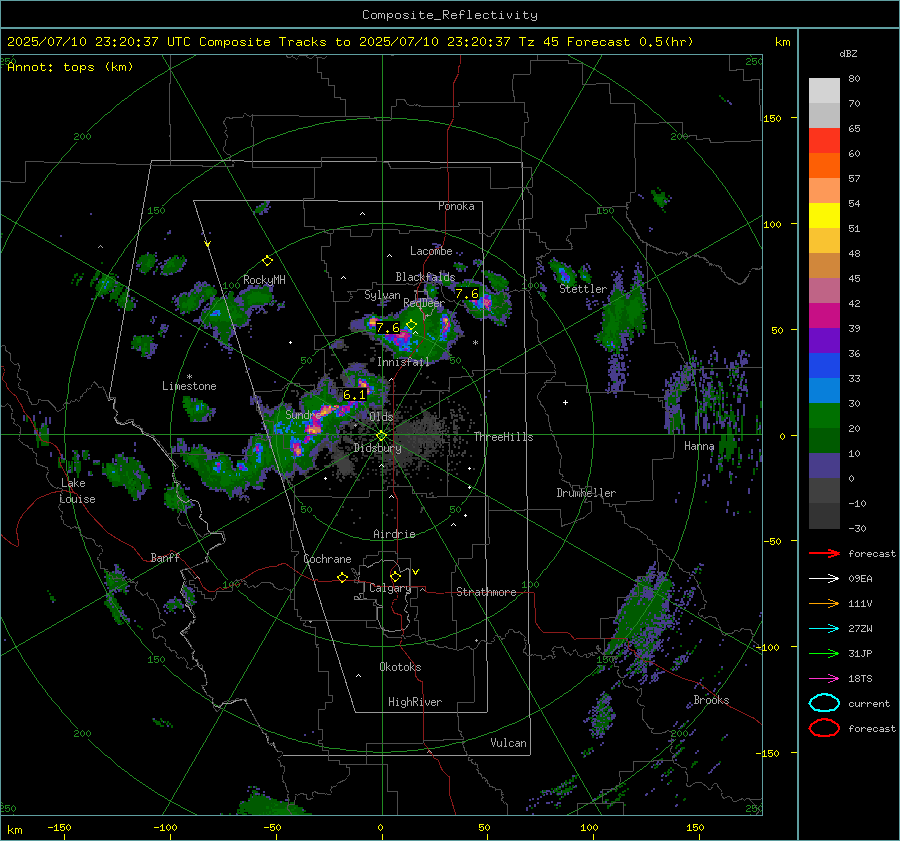
Task: Click the Brooks town label
Action: coord(711,699)
